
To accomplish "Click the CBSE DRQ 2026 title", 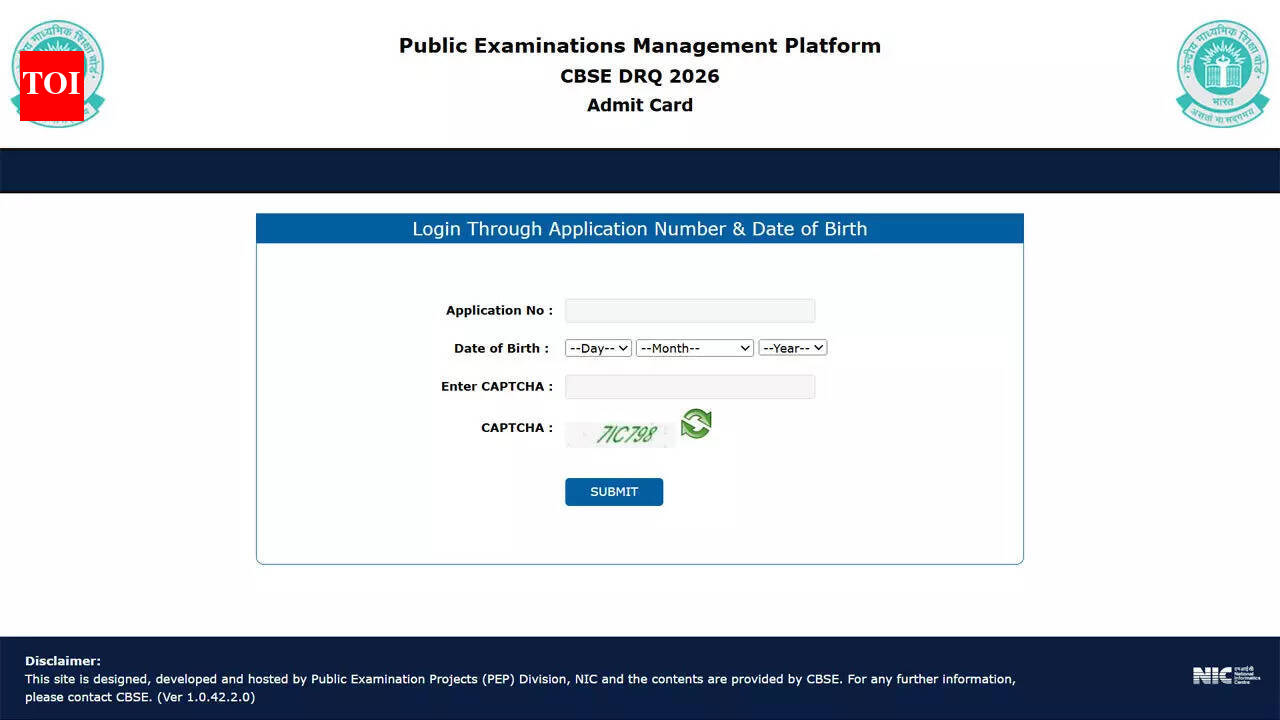I will (639, 76).
